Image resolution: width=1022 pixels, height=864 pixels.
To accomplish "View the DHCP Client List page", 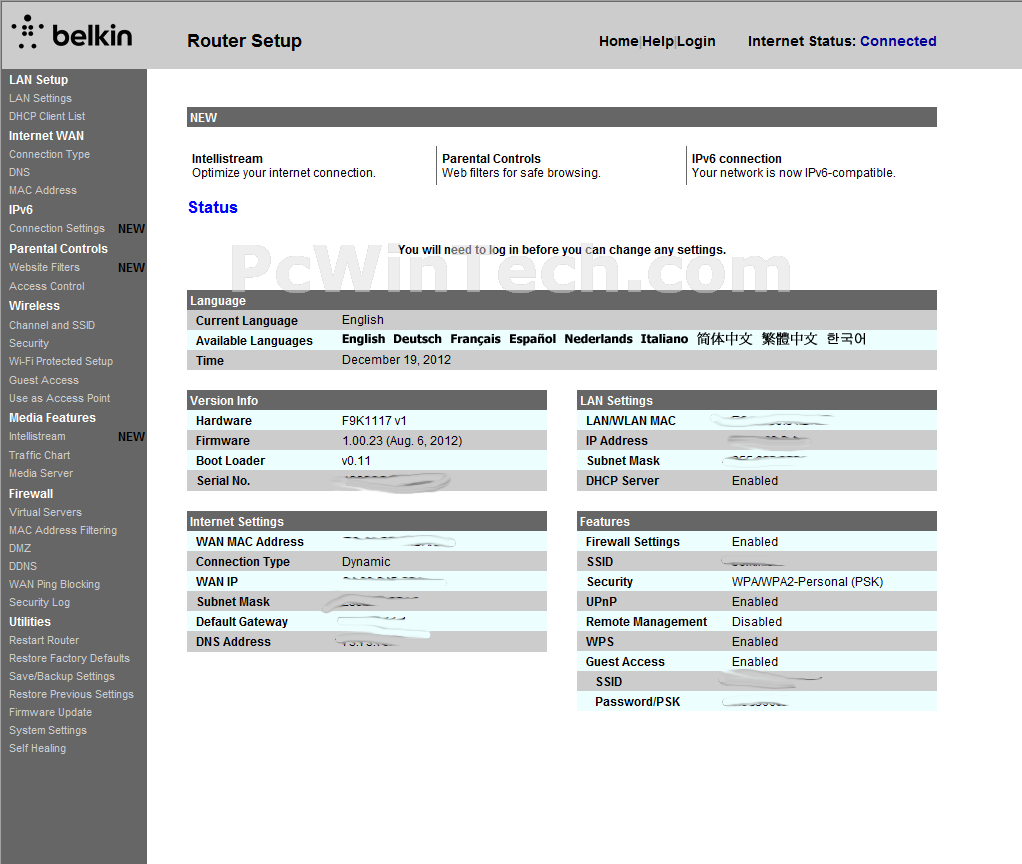I will pos(47,116).
